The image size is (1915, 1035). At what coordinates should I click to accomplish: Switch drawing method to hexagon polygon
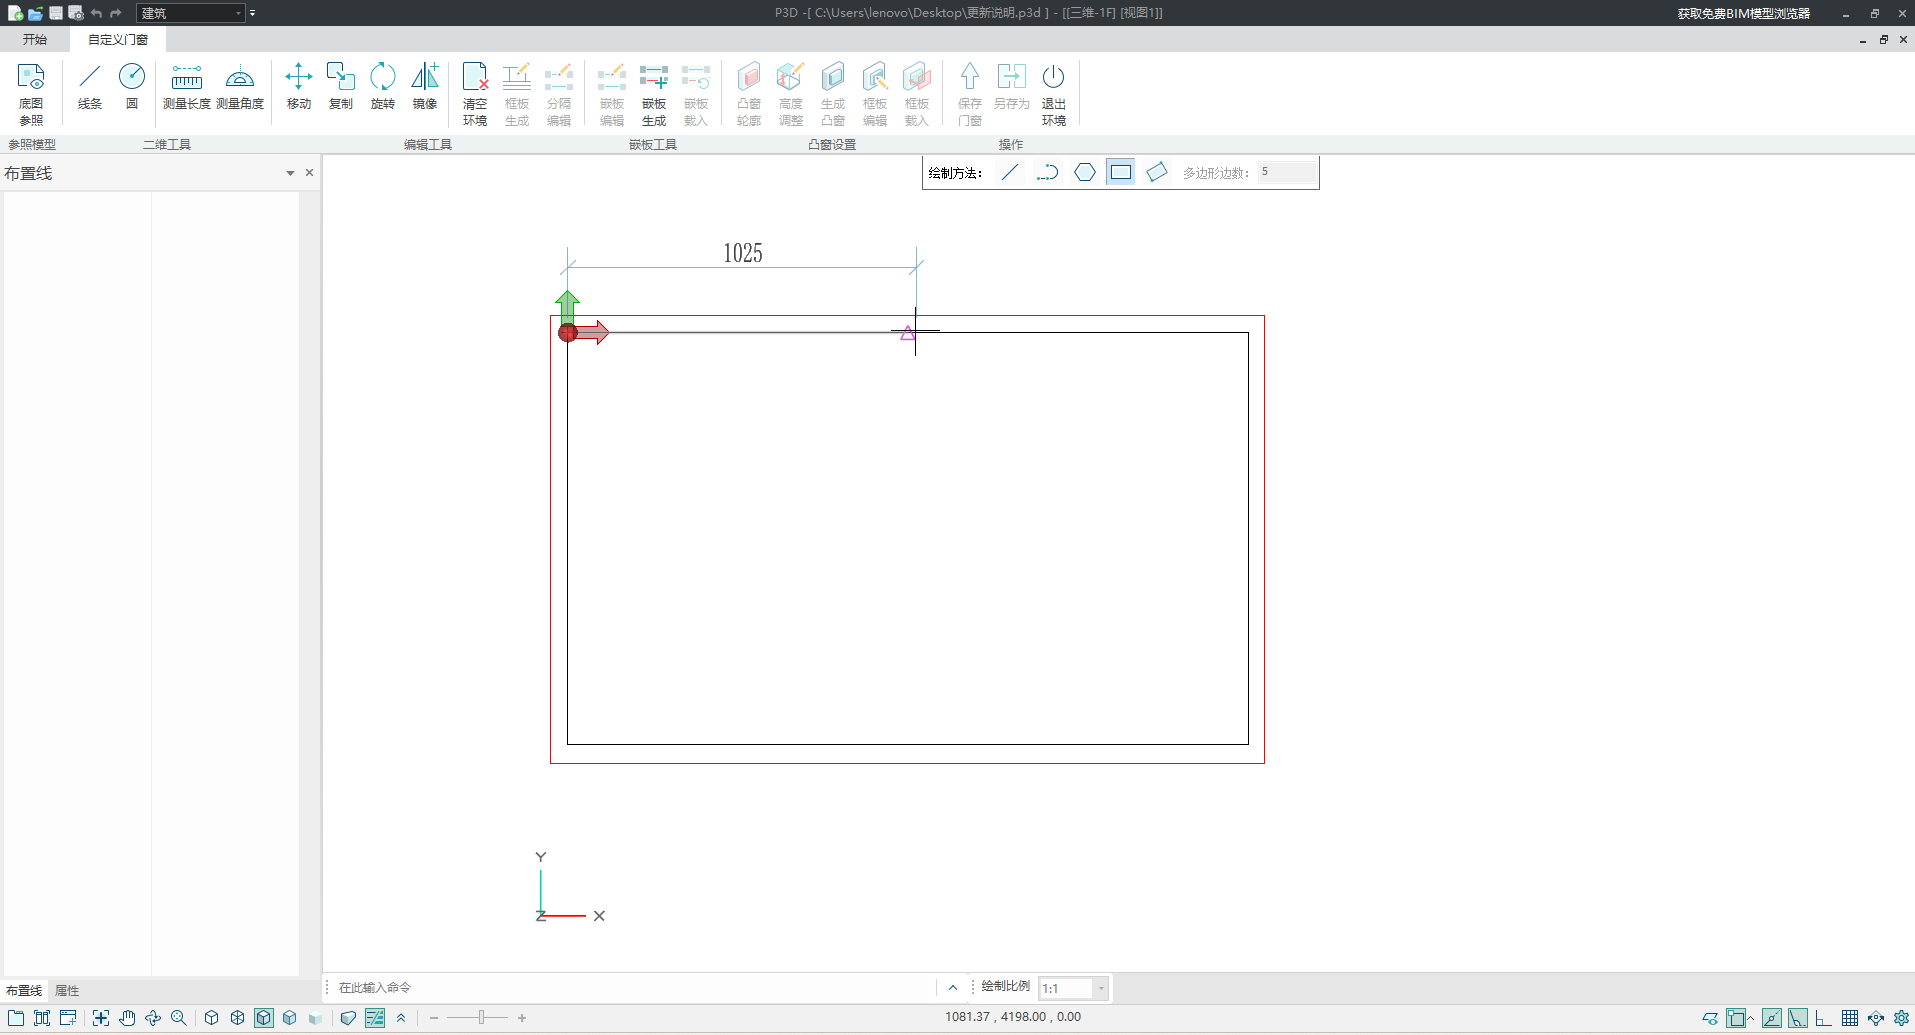tap(1085, 172)
